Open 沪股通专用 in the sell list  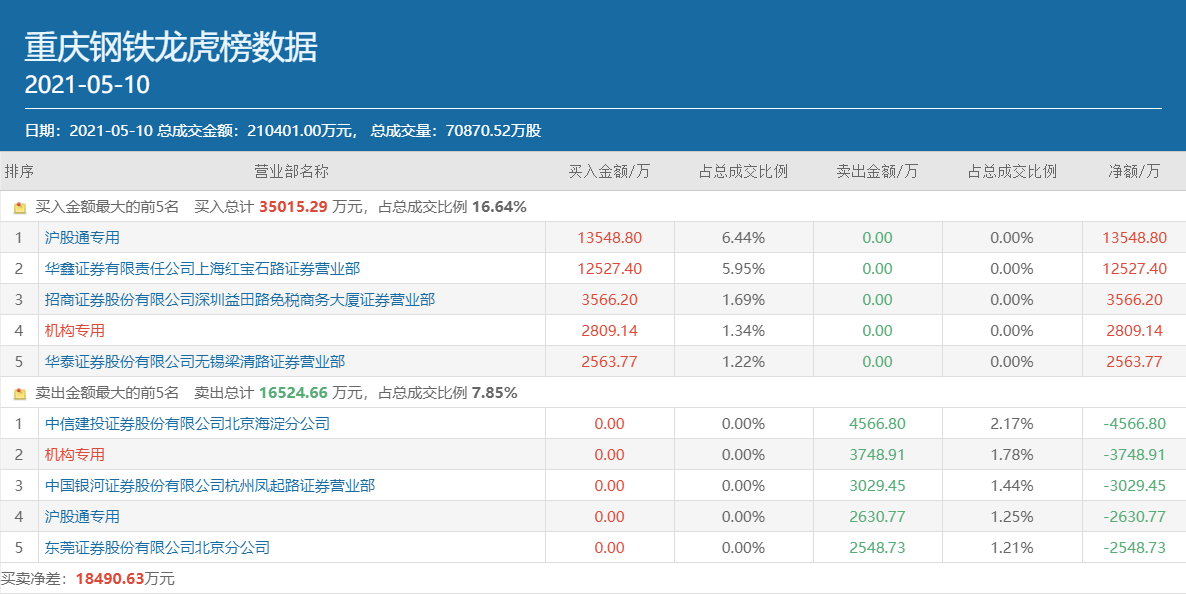(x=82, y=517)
